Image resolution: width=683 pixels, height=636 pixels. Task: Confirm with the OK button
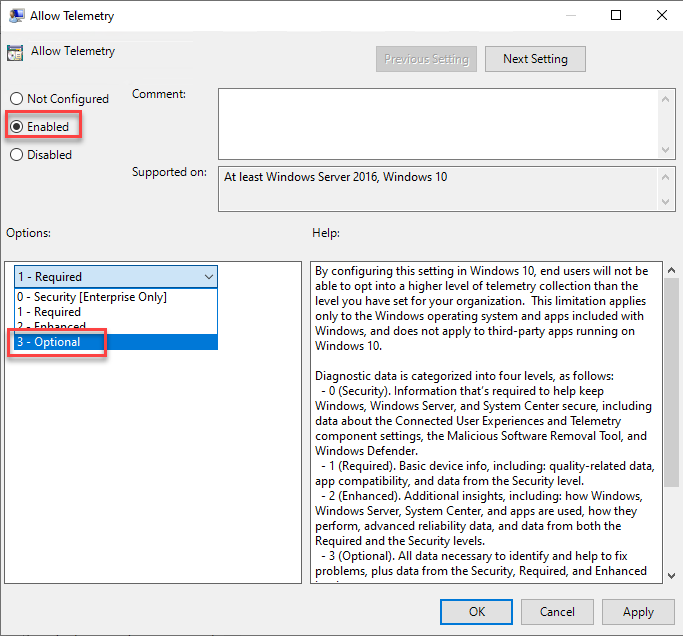point(476,612)
